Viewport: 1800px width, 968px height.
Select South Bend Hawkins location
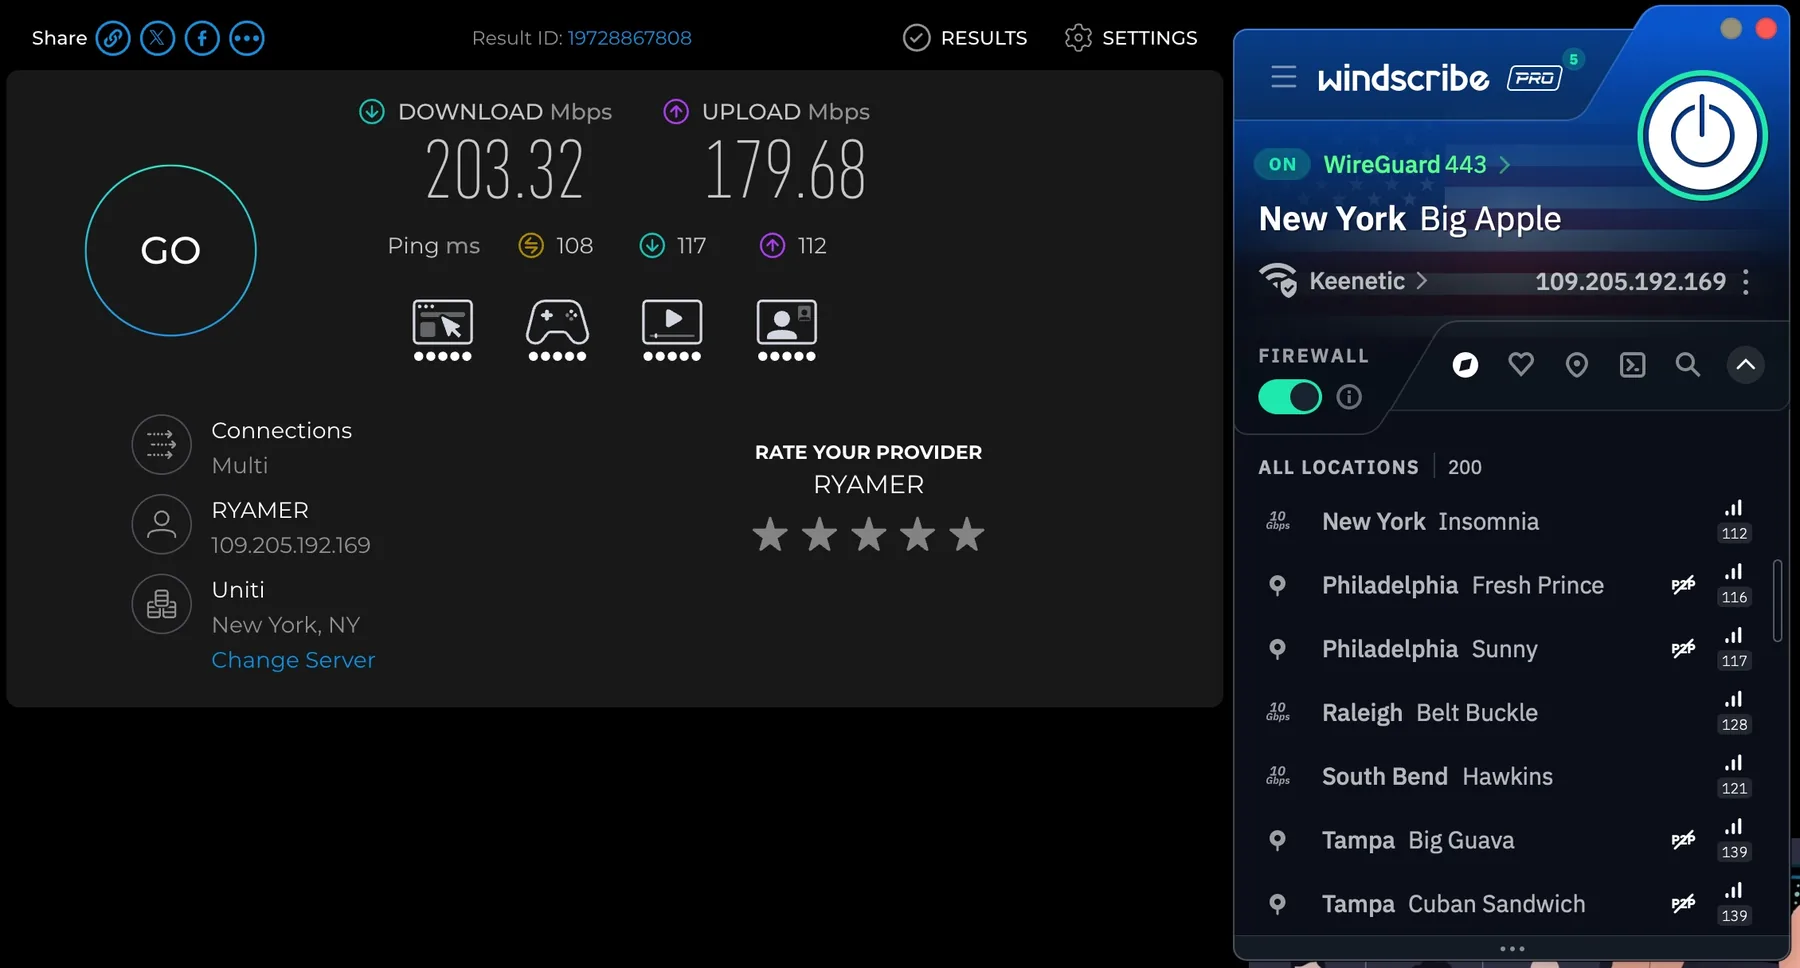(x=1508, y=777)
